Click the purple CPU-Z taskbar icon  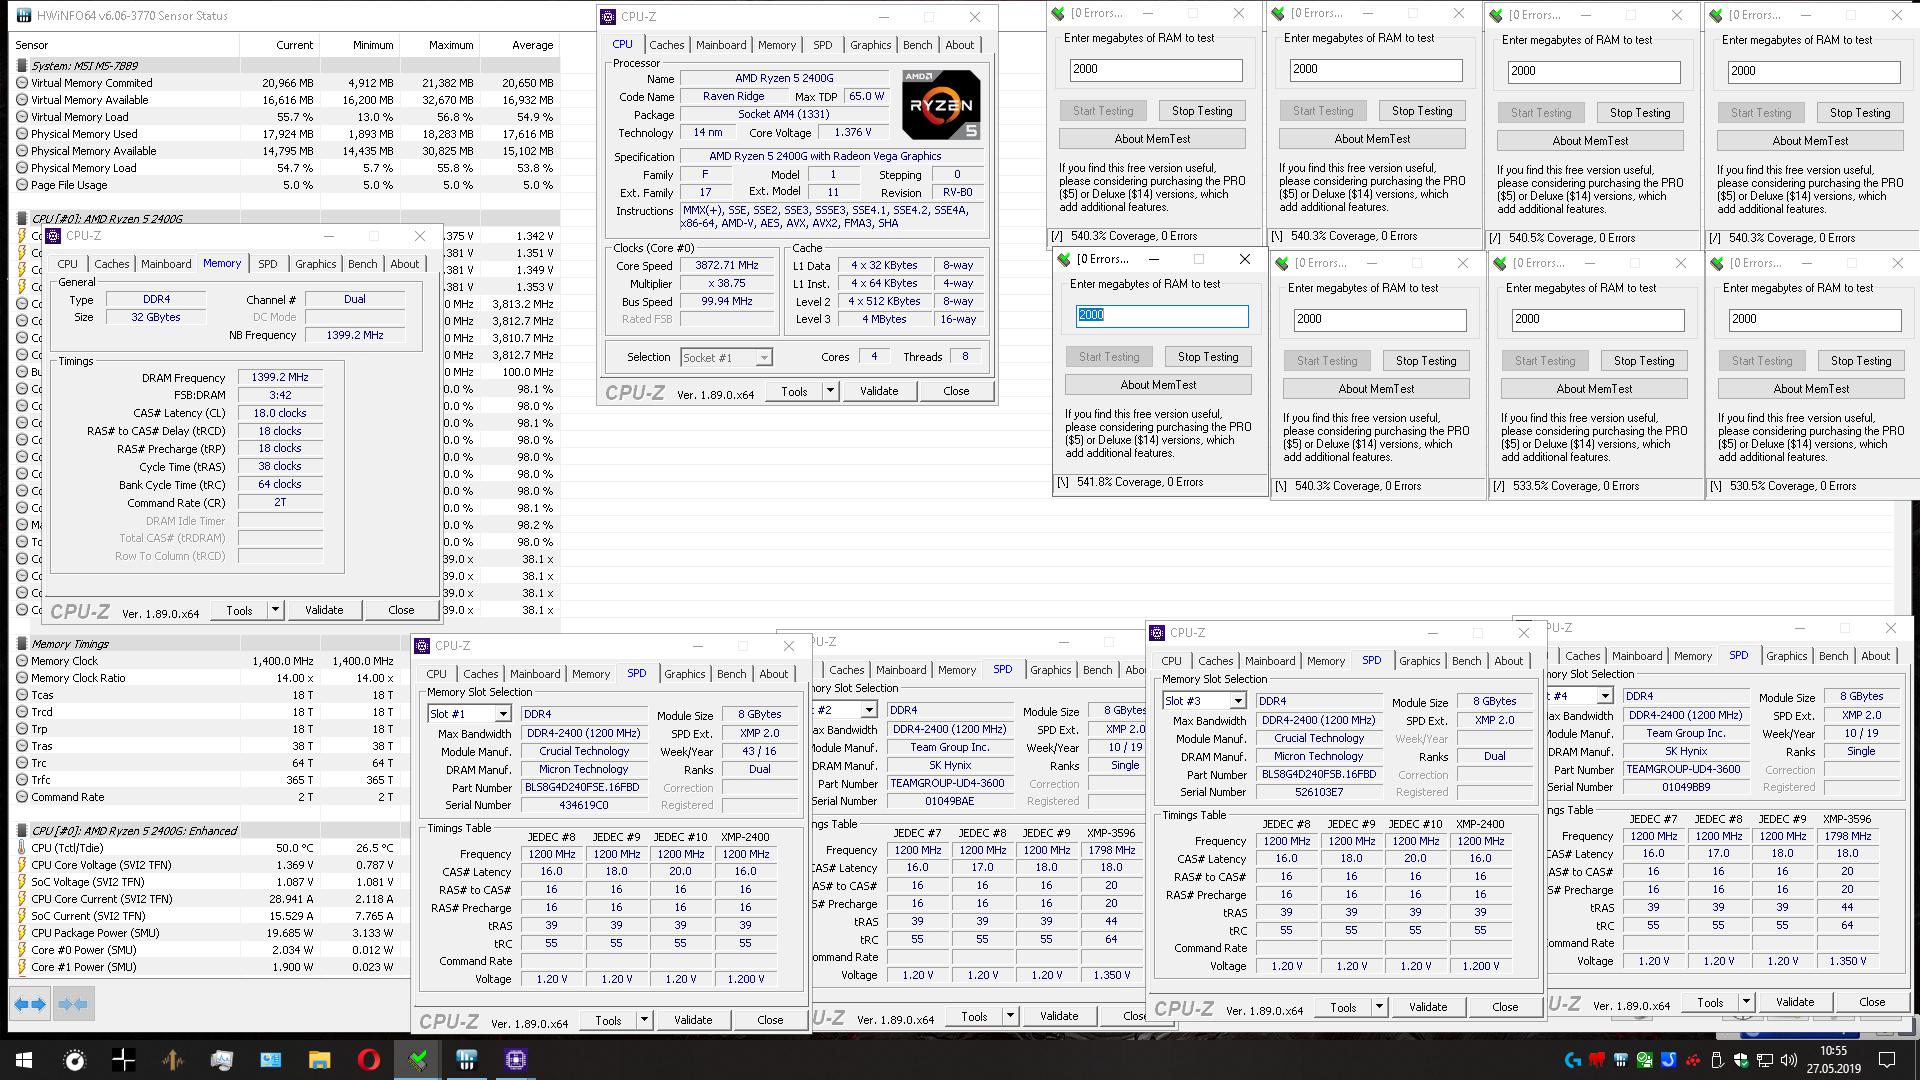point(516,1060)
